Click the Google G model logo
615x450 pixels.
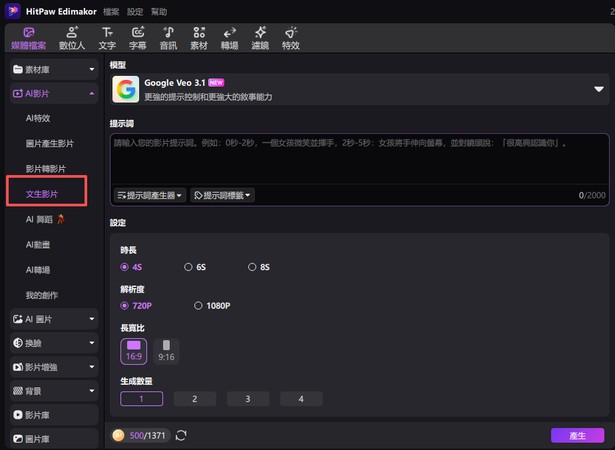coord(126,89)
